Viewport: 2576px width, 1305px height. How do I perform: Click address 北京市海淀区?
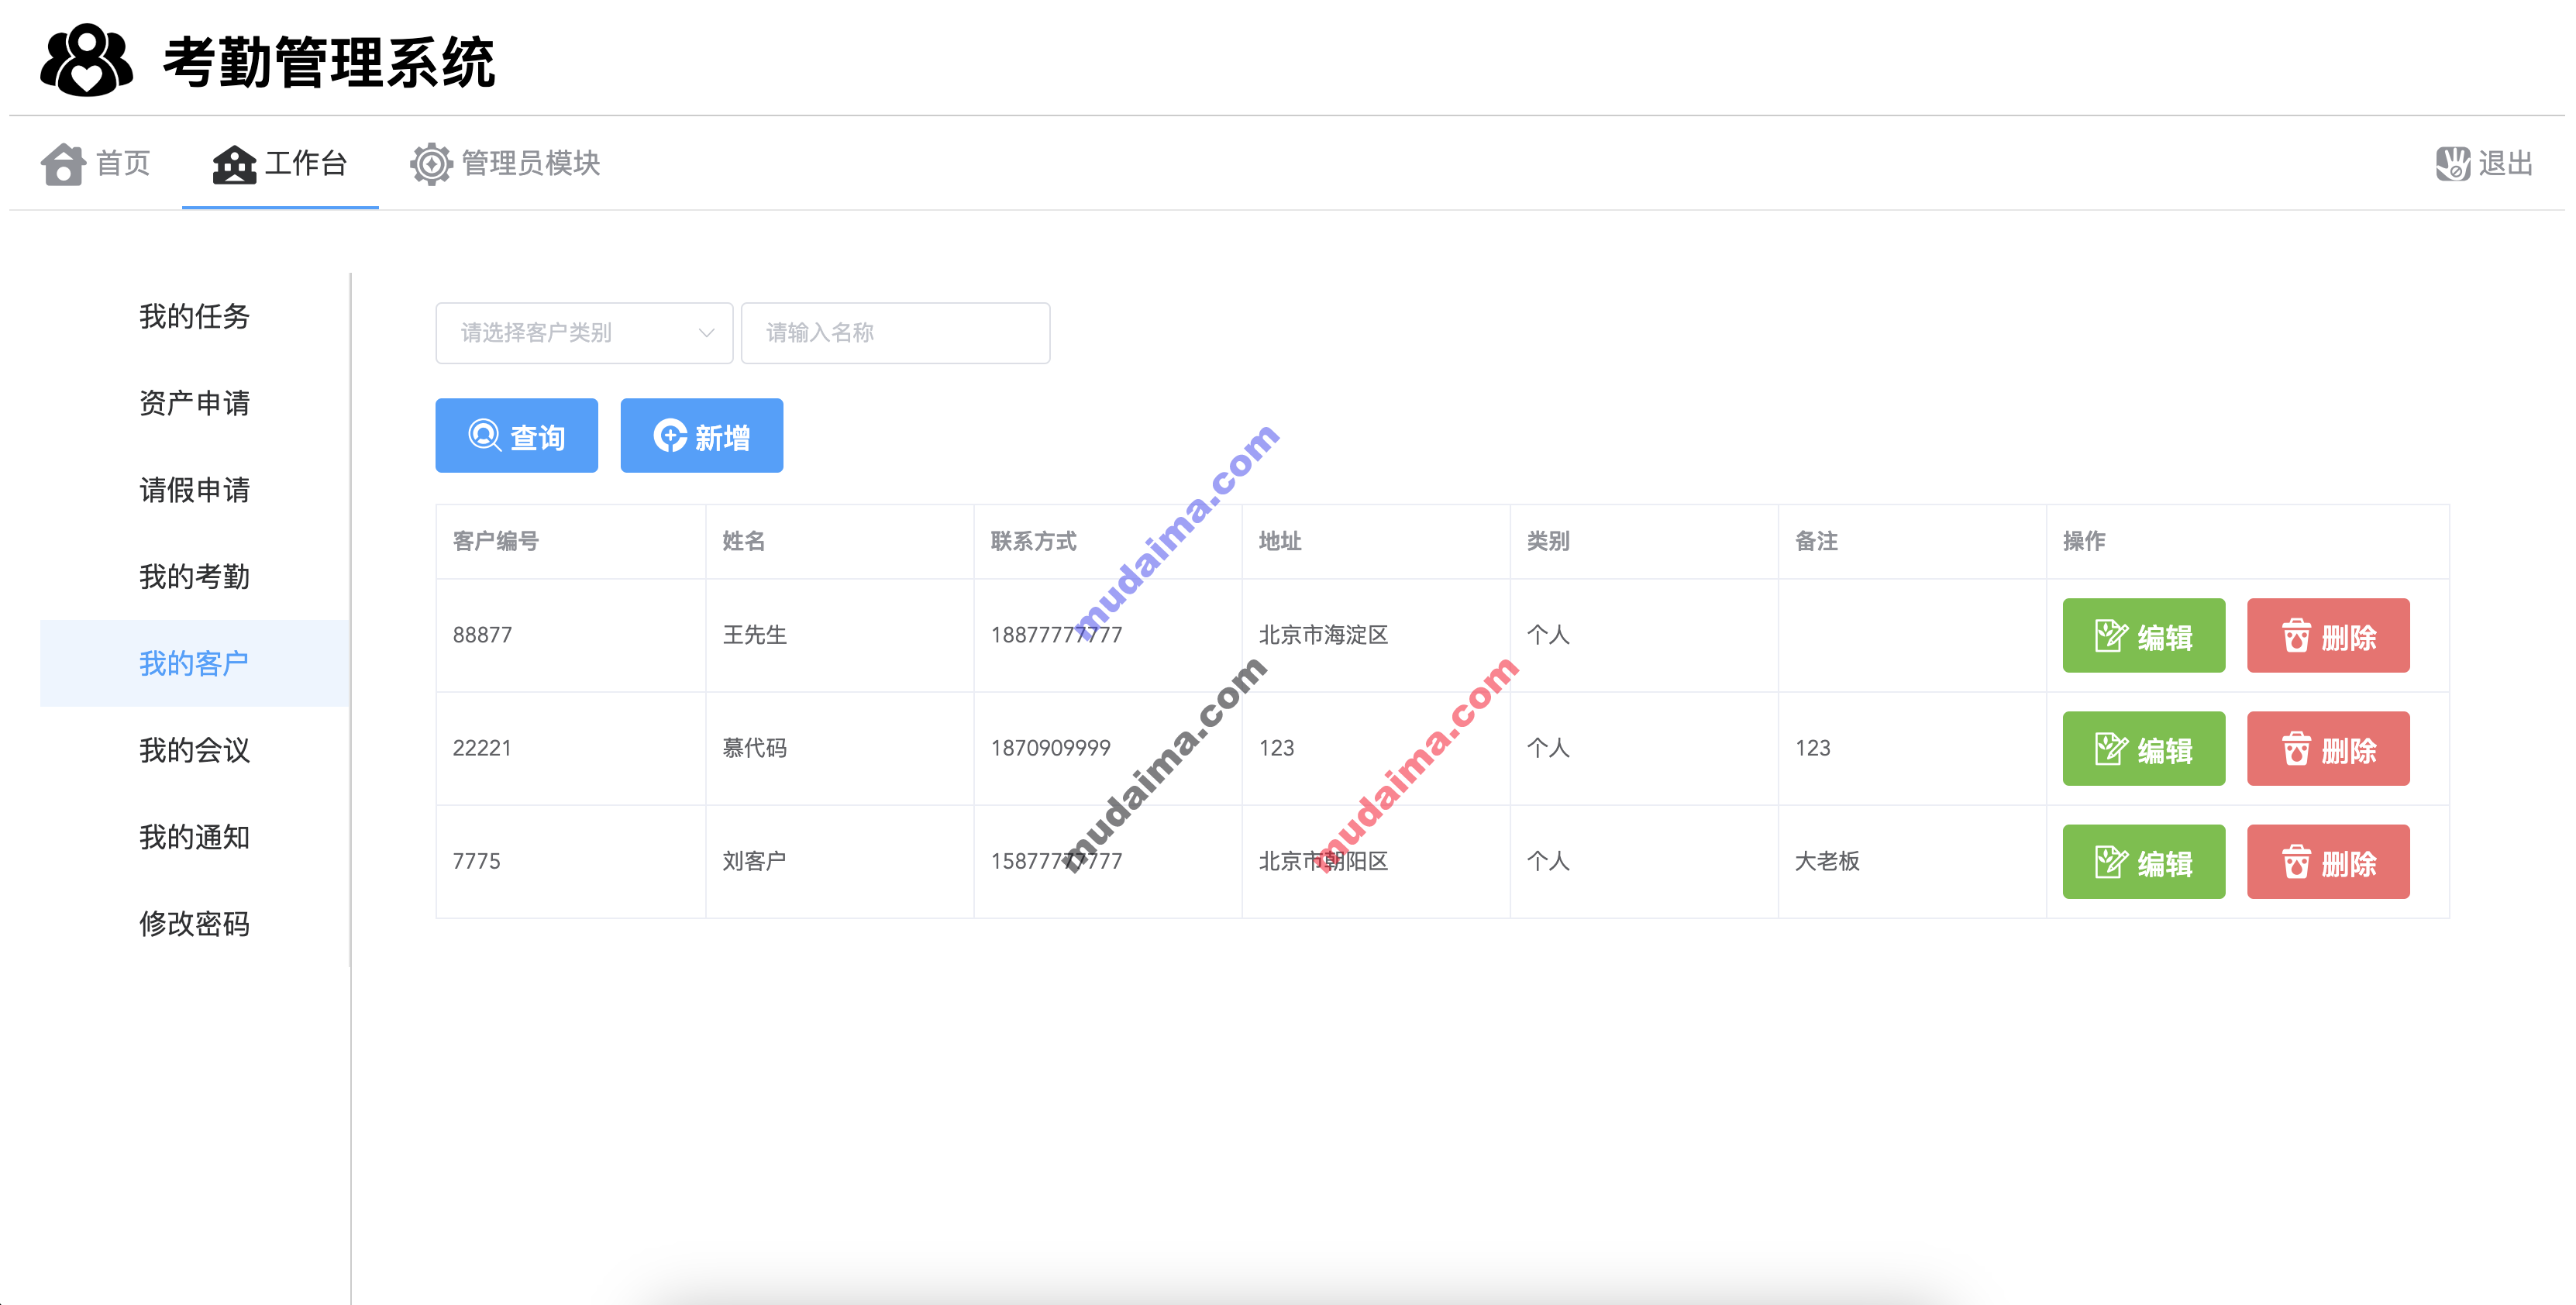(x=1323, y=635)
